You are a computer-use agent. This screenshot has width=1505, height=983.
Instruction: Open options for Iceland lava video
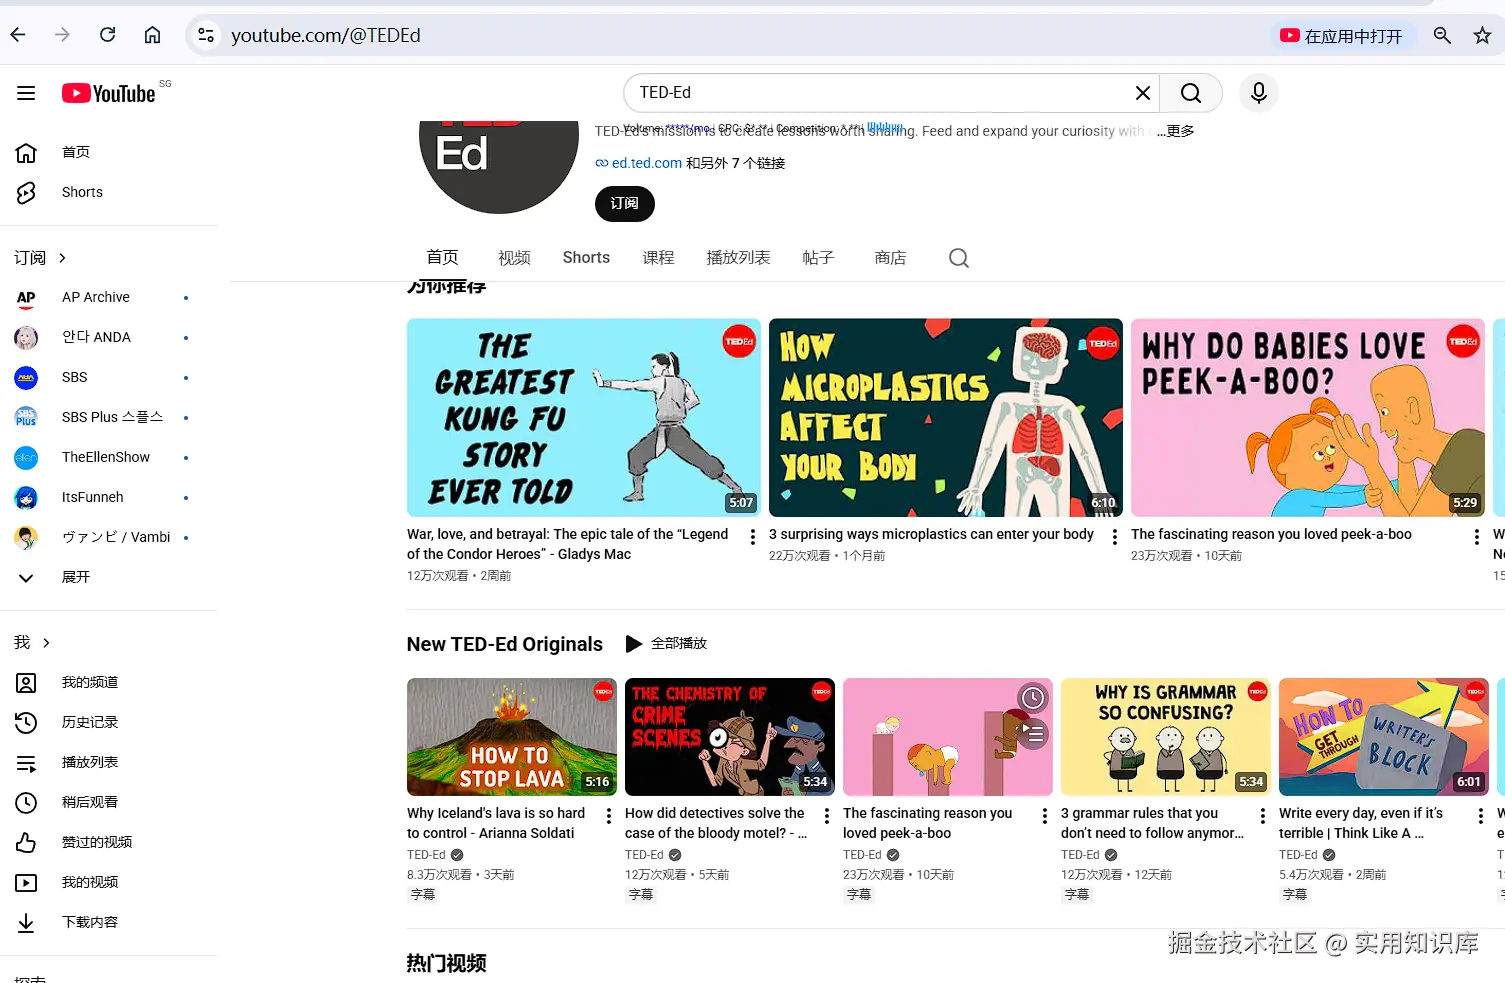pyautogui.click(x=609, y=816)
